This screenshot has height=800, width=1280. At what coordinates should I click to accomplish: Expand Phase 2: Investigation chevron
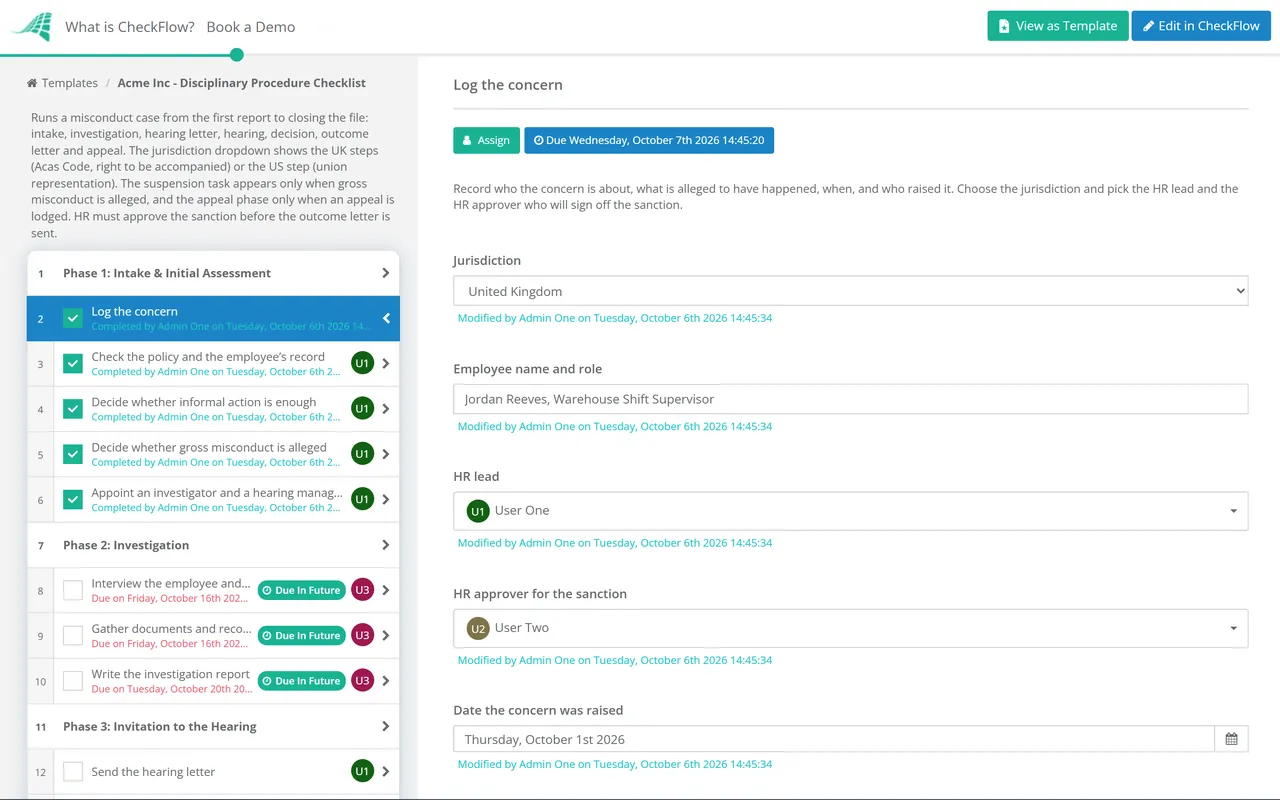tap(386, 545)
